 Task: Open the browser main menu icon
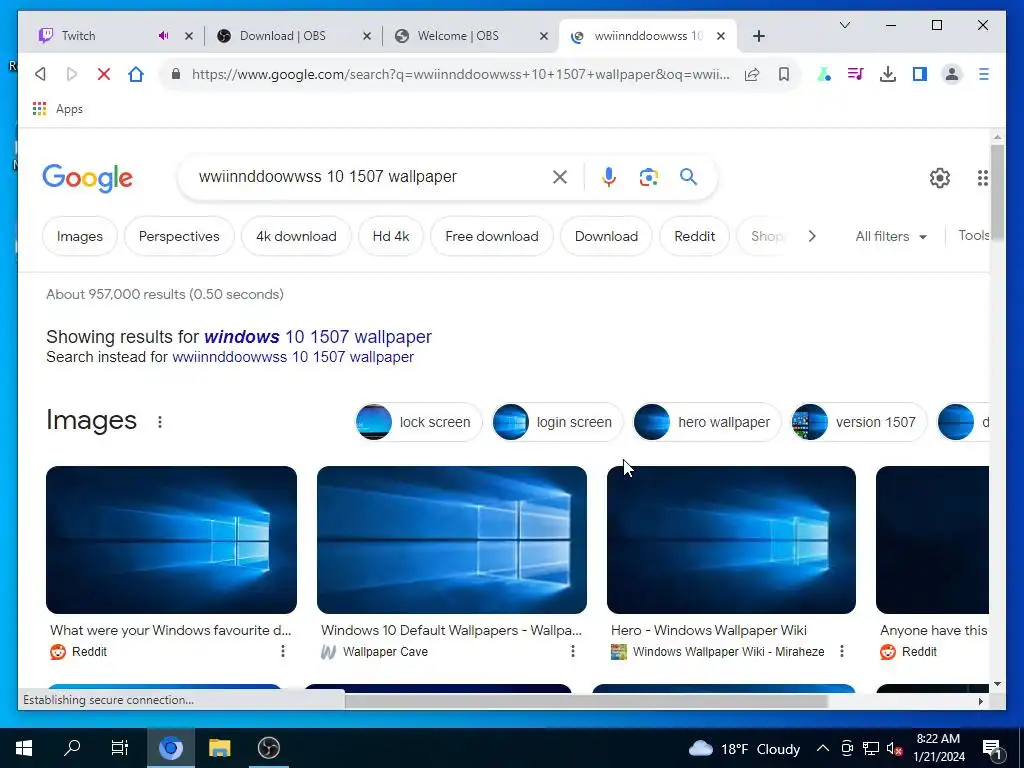coord(984,74)
